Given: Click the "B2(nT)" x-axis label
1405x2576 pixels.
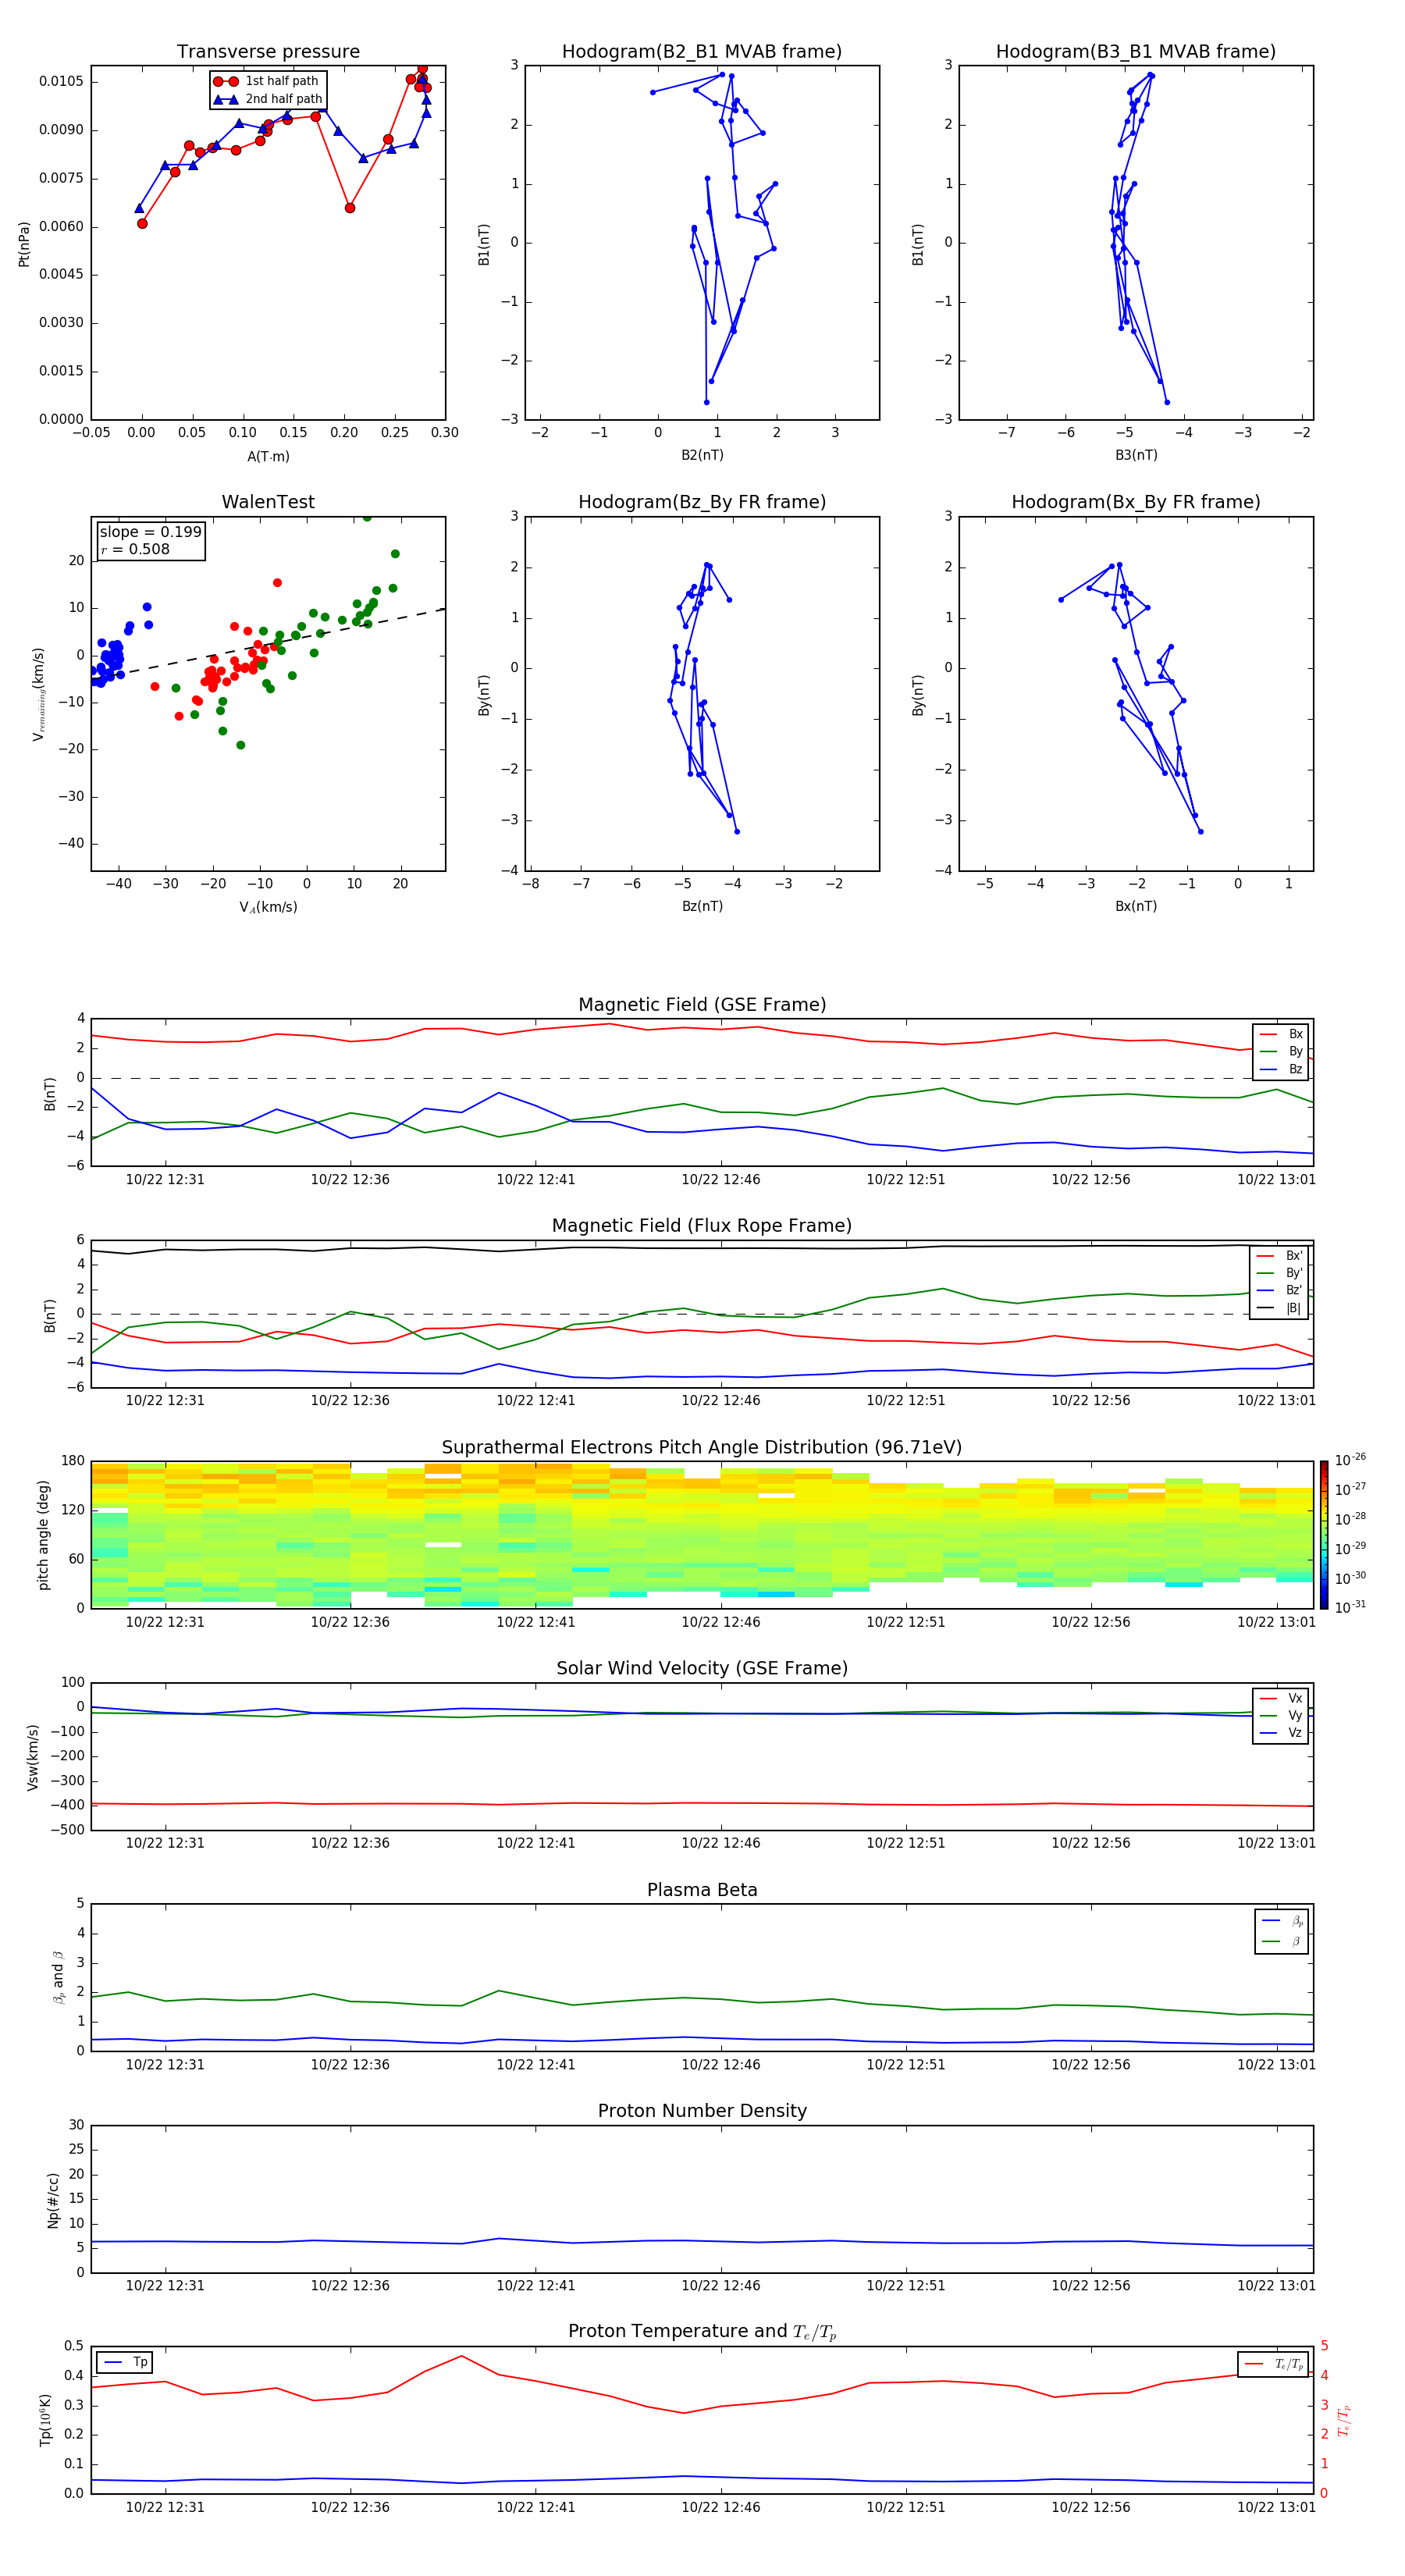Looking at the screenshot, I should (x=702, y=455).
